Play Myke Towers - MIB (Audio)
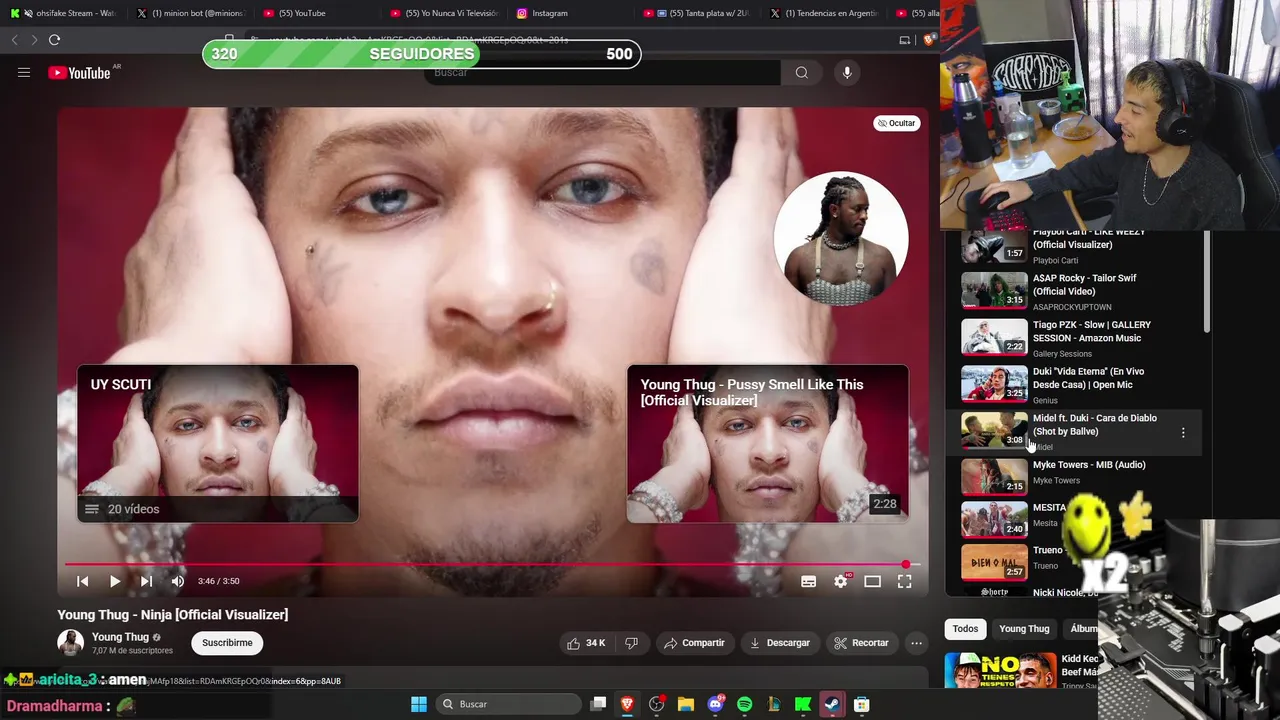This screenshot has width=1280, height=720. 1072,477
